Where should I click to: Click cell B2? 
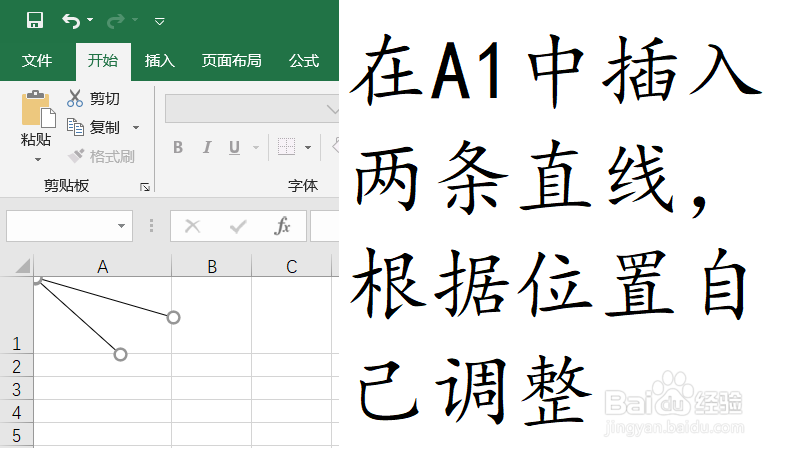click(212, 366)
